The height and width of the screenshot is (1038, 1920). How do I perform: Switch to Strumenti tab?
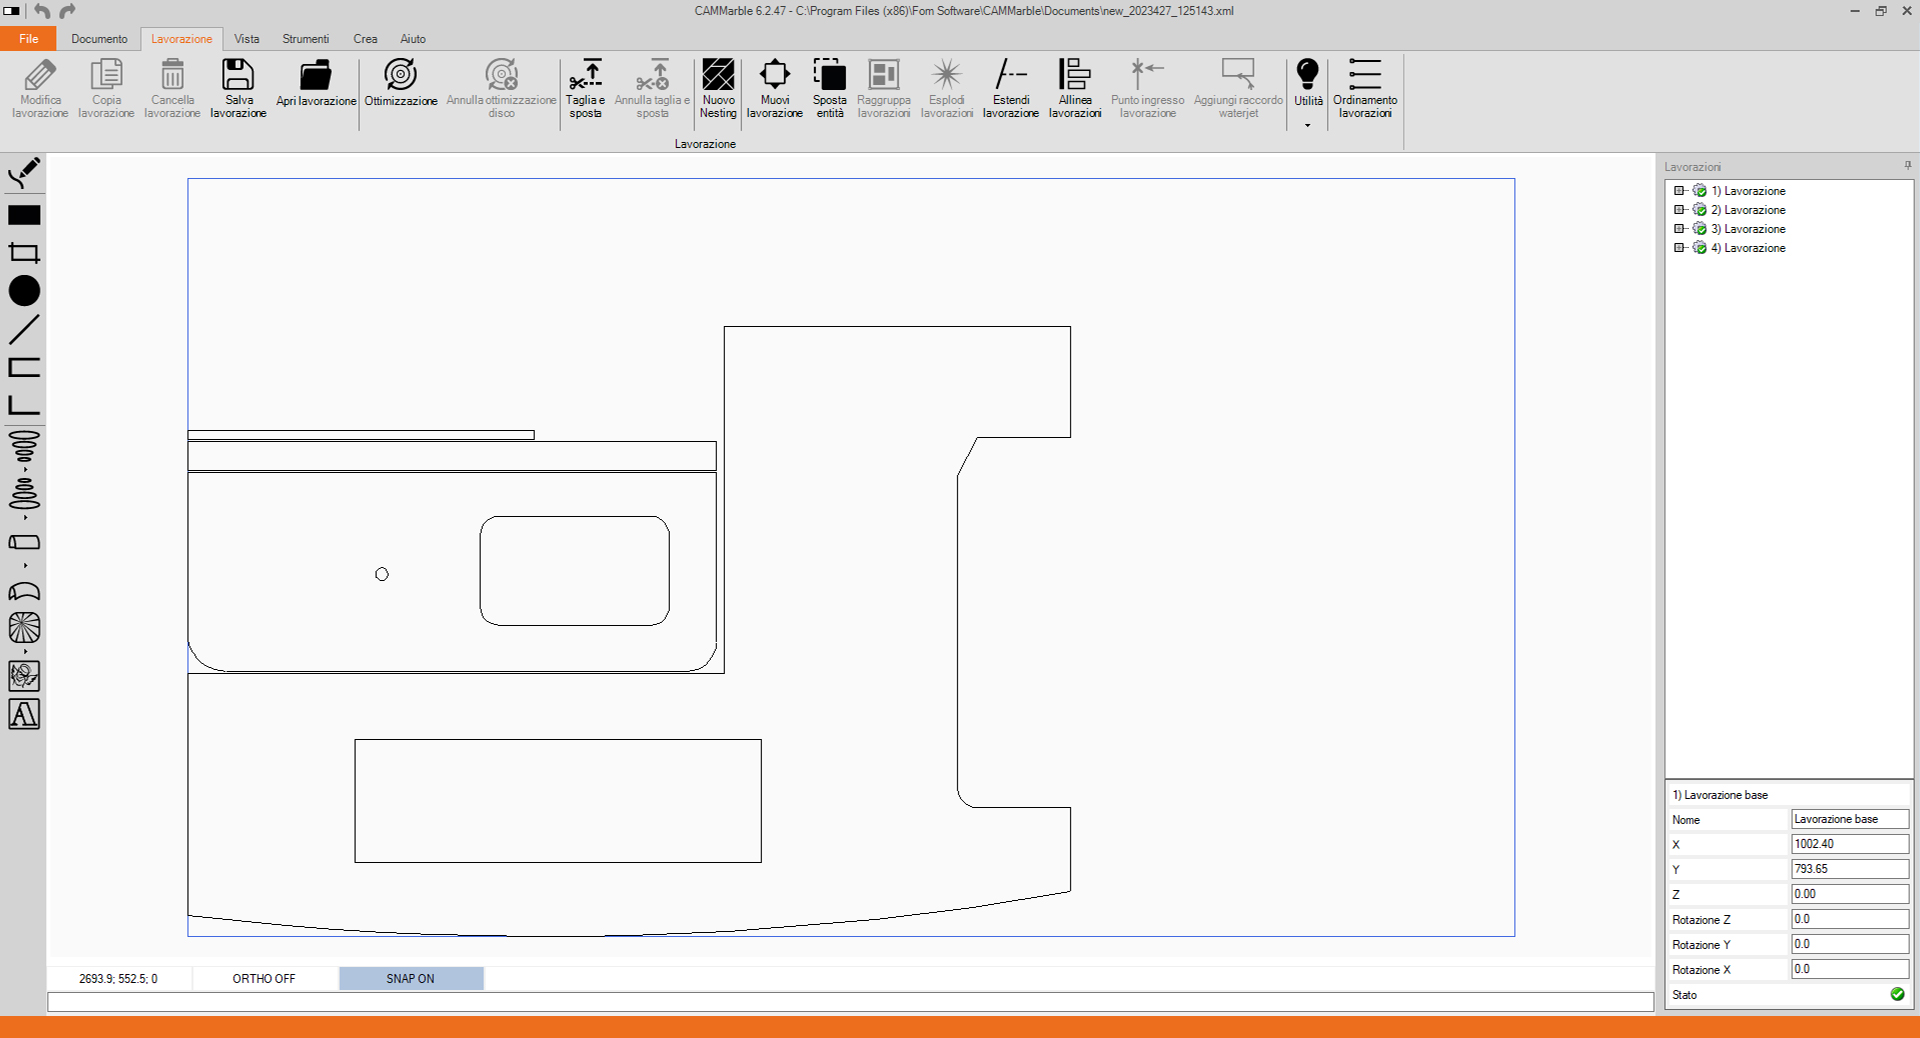click(305, 39)
